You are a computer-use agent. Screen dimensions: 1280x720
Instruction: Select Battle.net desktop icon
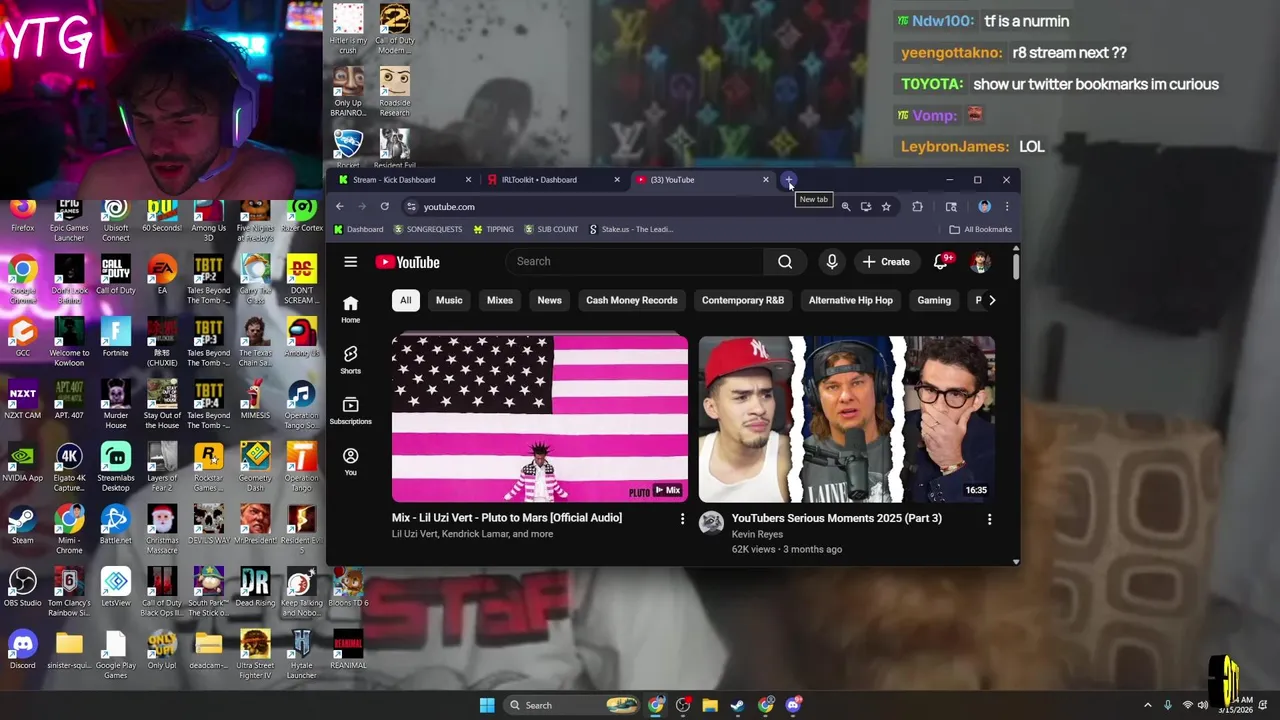115,525
